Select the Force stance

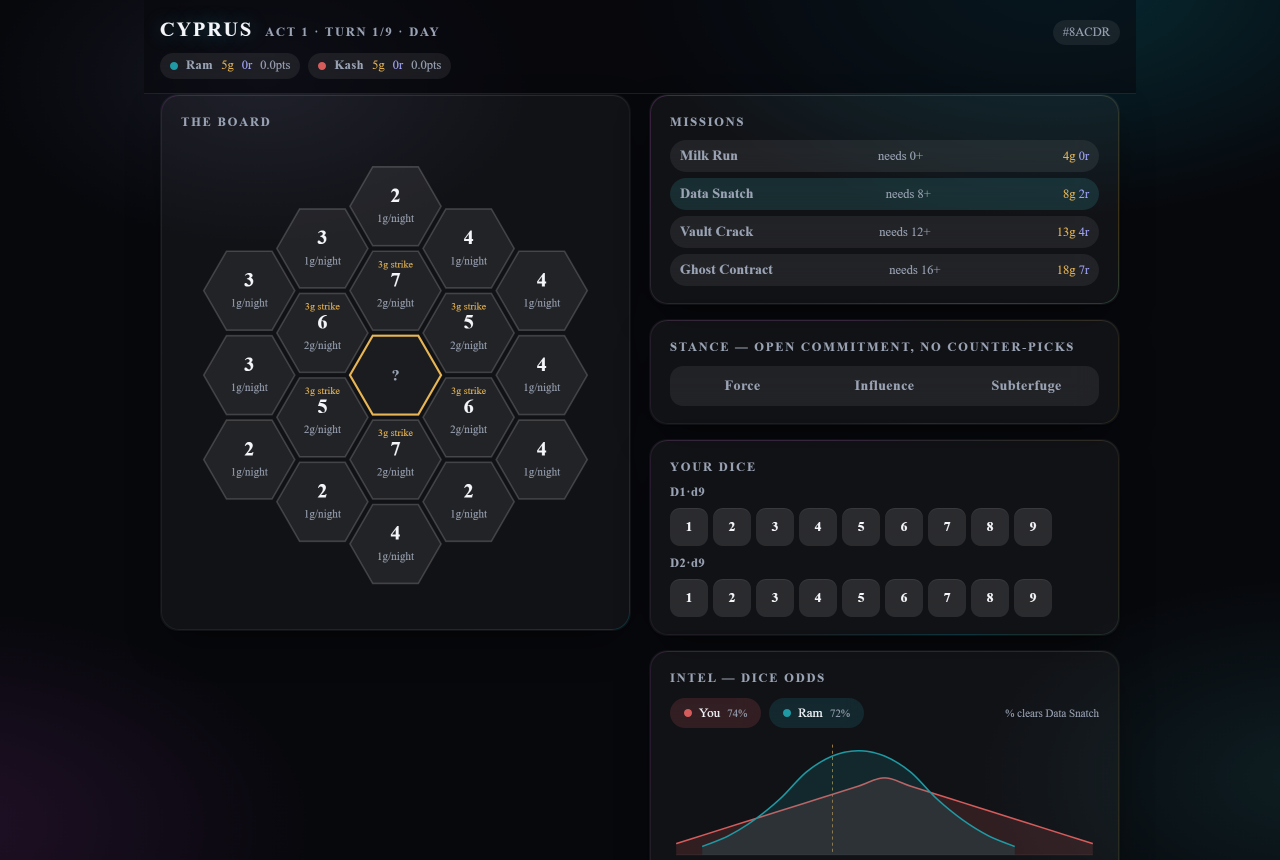(x=742, y=386)
